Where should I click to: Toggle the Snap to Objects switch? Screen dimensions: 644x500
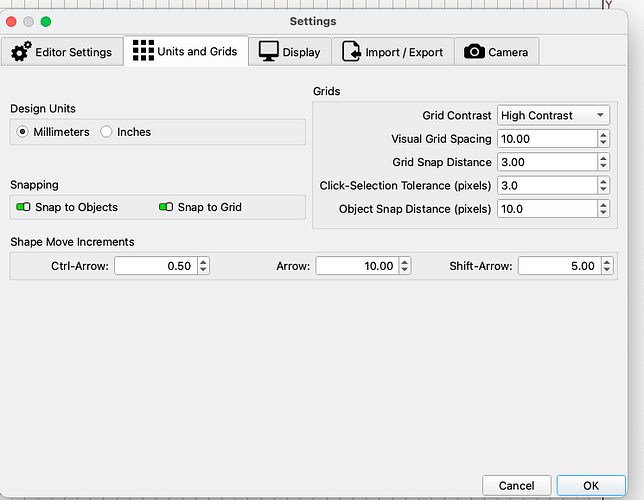pyautogui.click(x=23, y=208)
